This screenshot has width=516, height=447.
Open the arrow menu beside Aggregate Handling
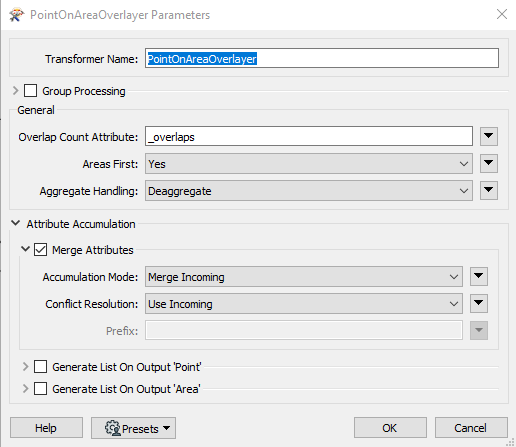pos(489,190)
